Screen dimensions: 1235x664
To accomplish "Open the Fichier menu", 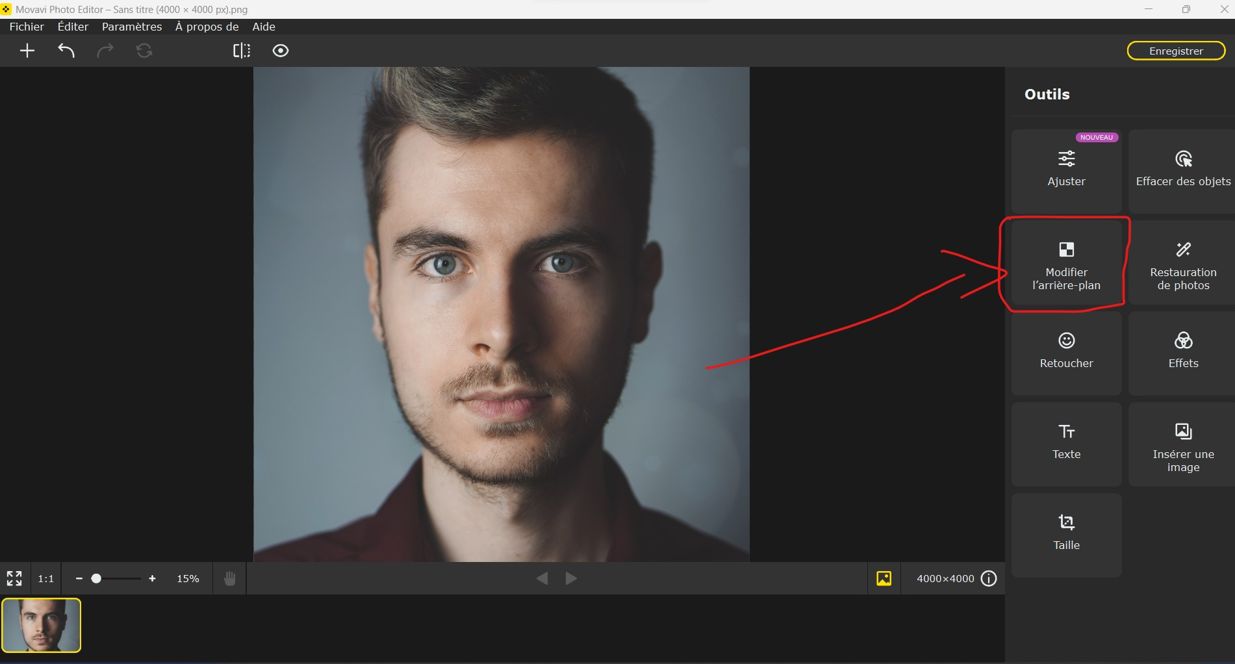I will (26, 26).
